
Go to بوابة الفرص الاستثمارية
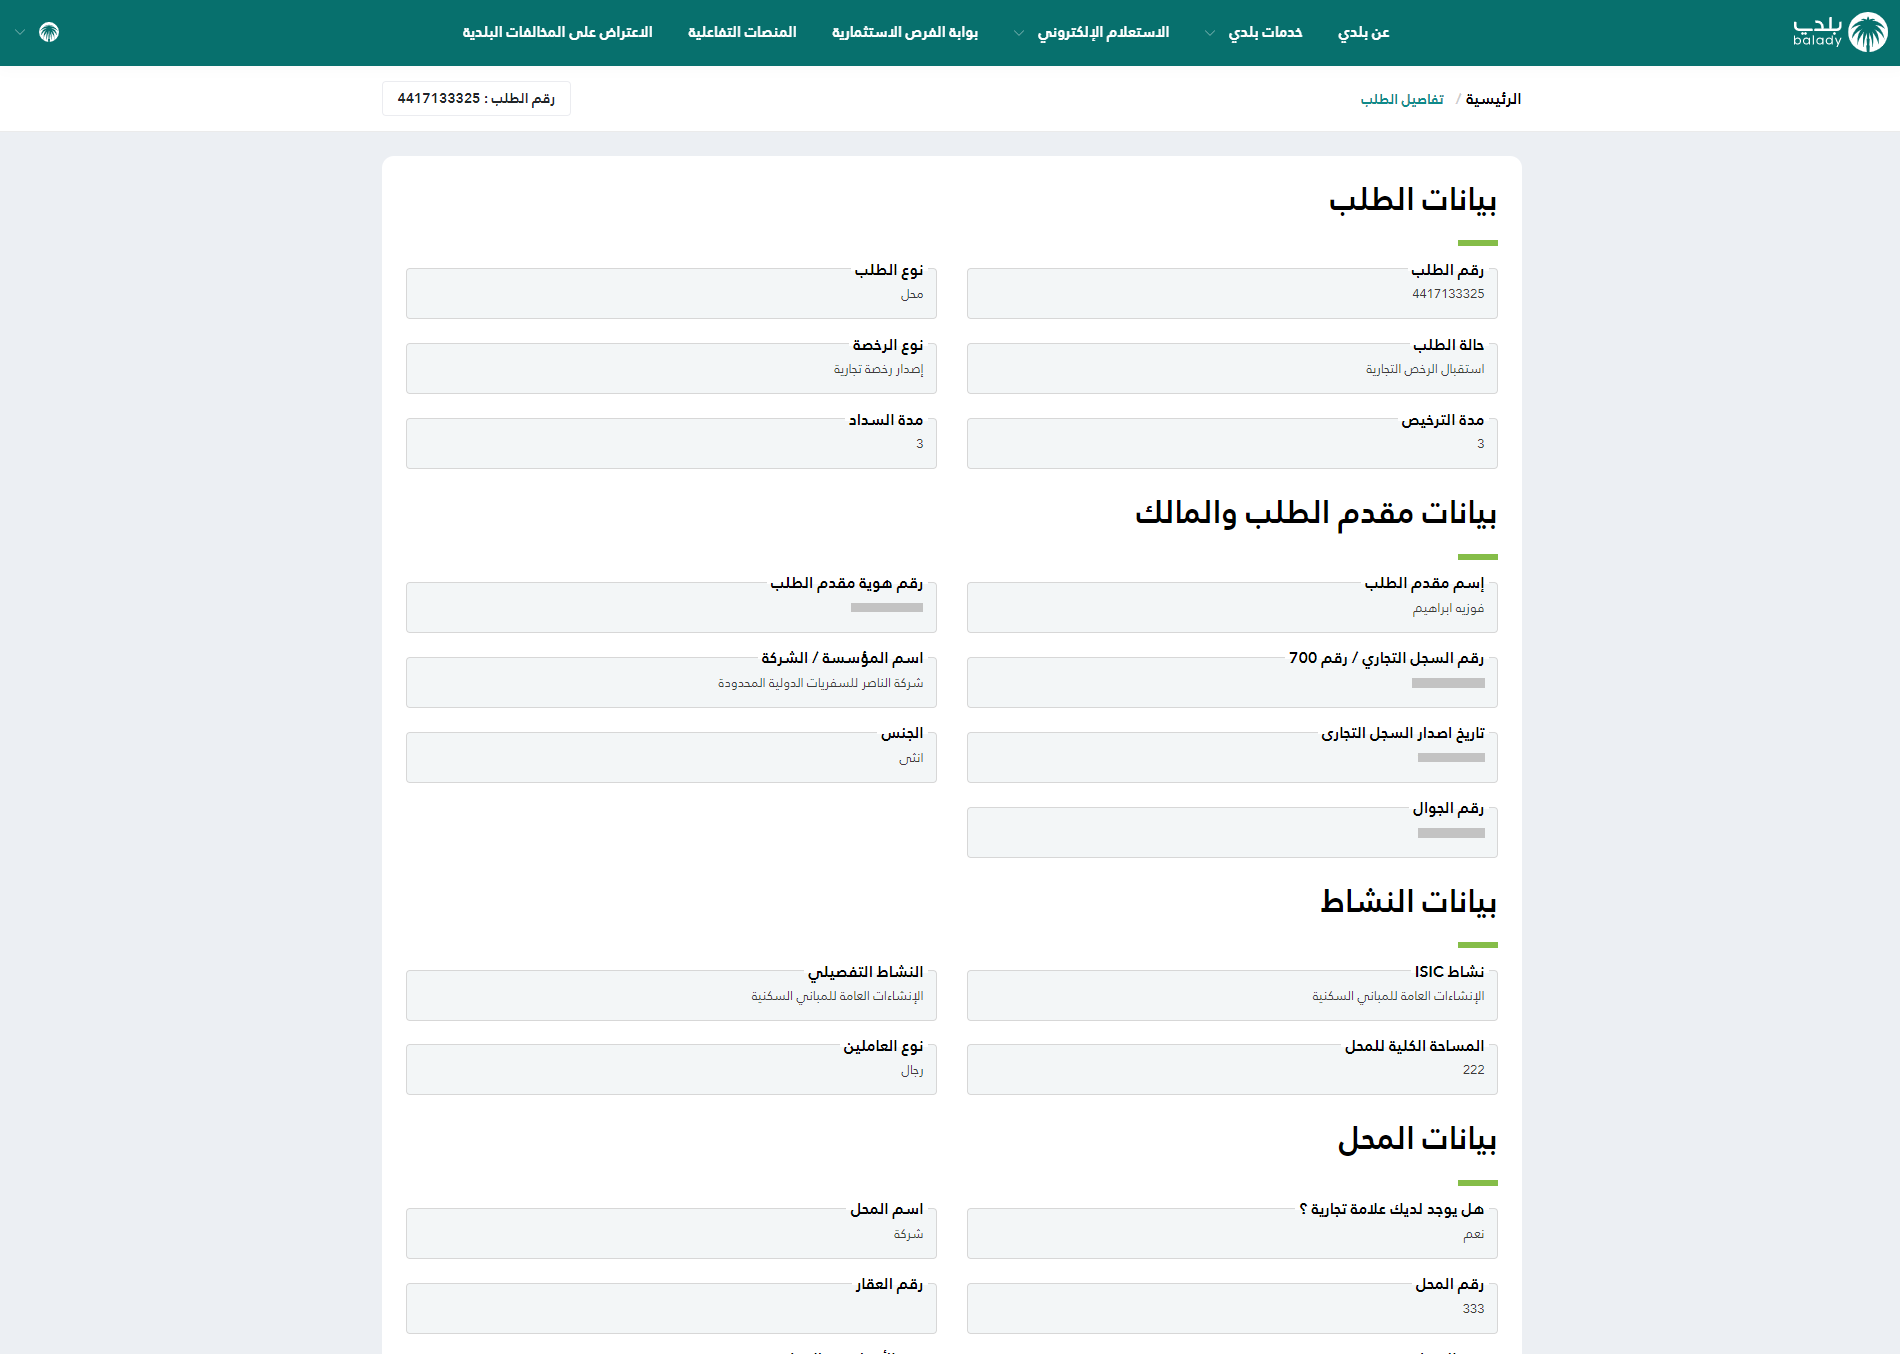tap(904, 32)
